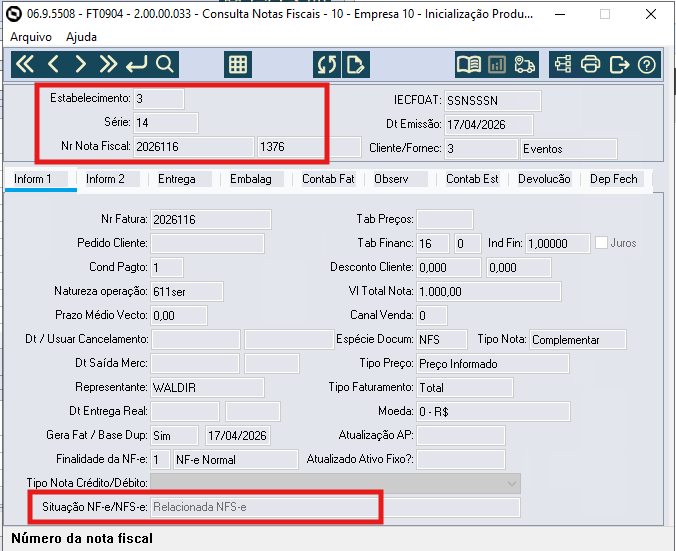Click the Representante field WALDIR
This screenshot has height=551, width=676.
[x=207, y=388]
